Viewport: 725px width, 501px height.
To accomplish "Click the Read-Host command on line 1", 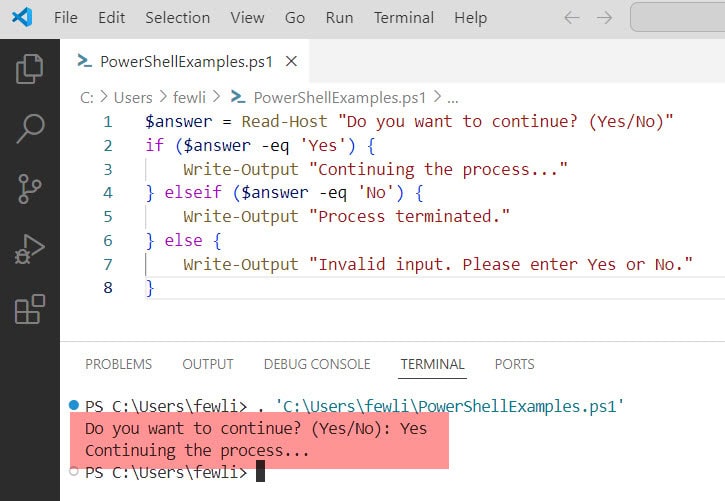I will (x=284, y=122).
